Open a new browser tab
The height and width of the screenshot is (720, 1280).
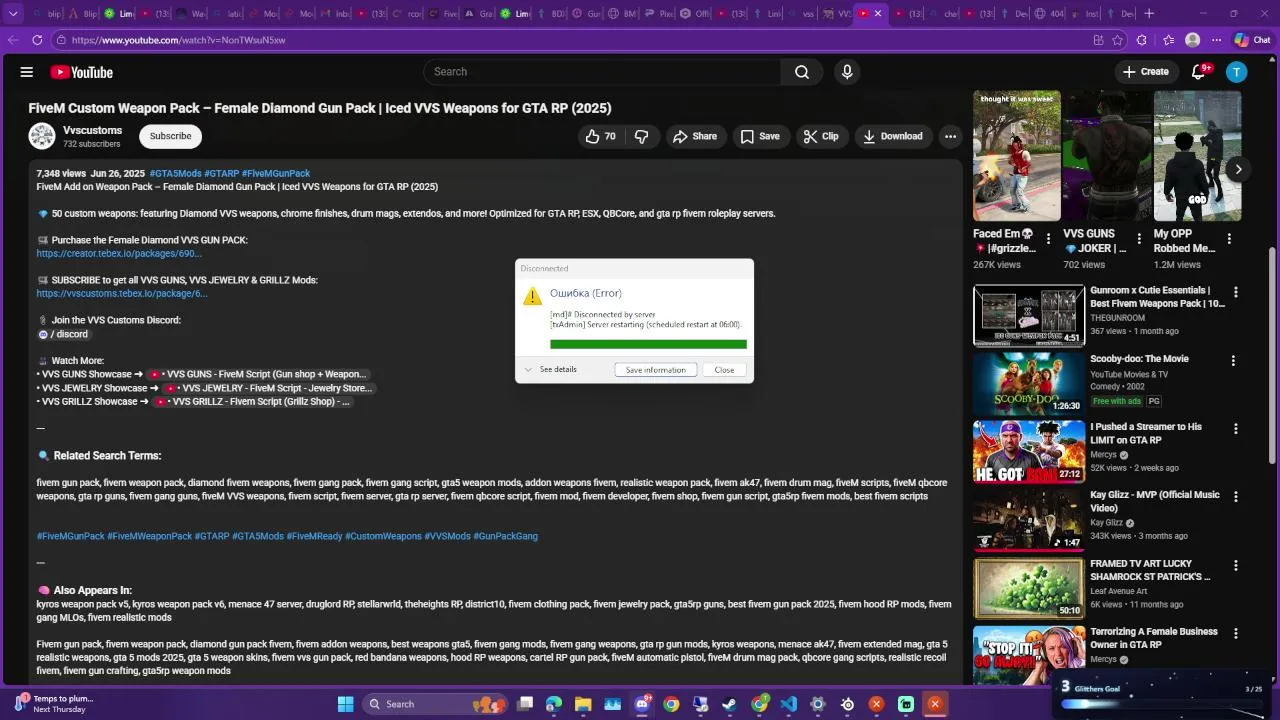coord(1149,13)
